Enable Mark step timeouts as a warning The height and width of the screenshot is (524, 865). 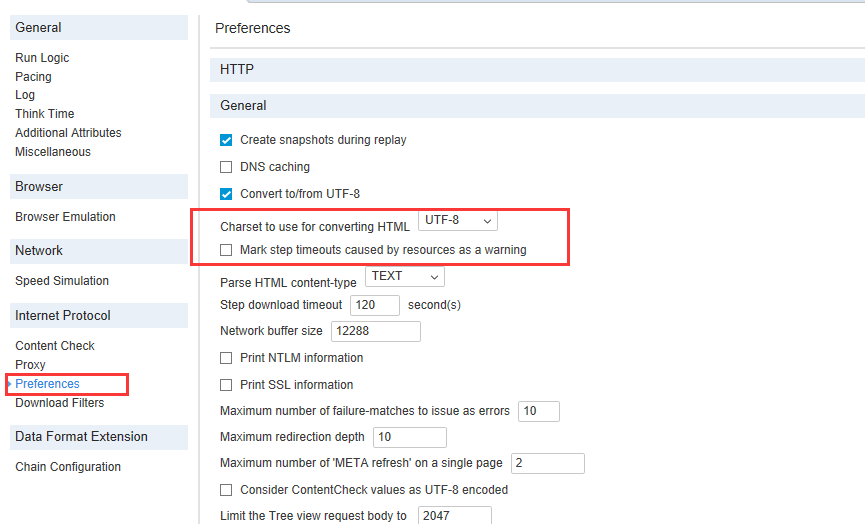[226, 250]
